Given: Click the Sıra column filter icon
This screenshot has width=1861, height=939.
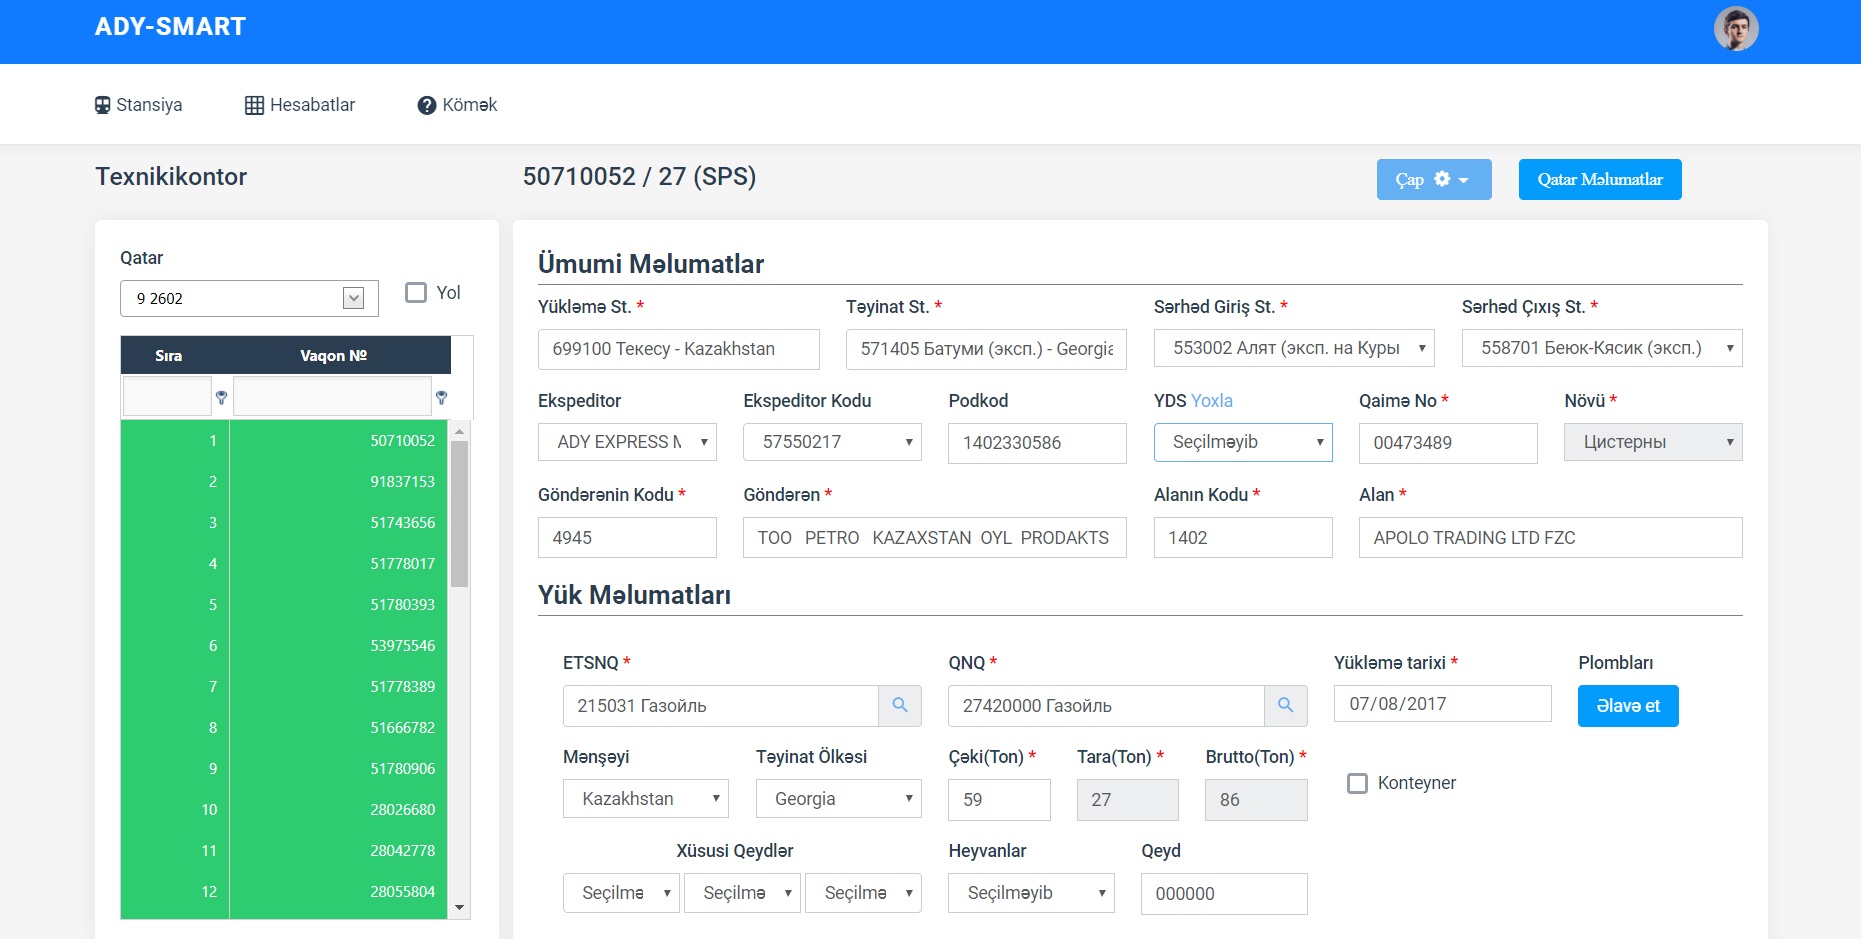Looking at the screenshot, I should [x=221, y=398].
